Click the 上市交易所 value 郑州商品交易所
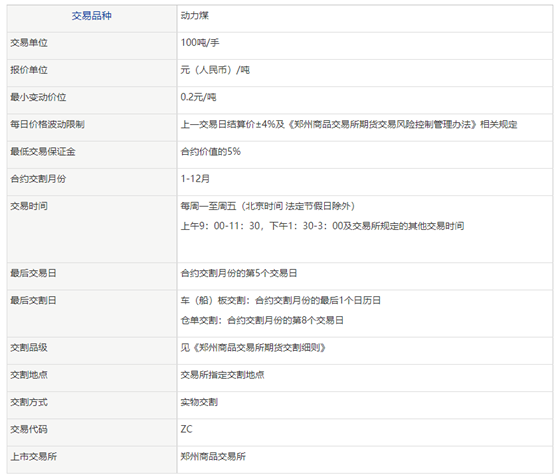The image size is (554, 475). pos(213,457)
